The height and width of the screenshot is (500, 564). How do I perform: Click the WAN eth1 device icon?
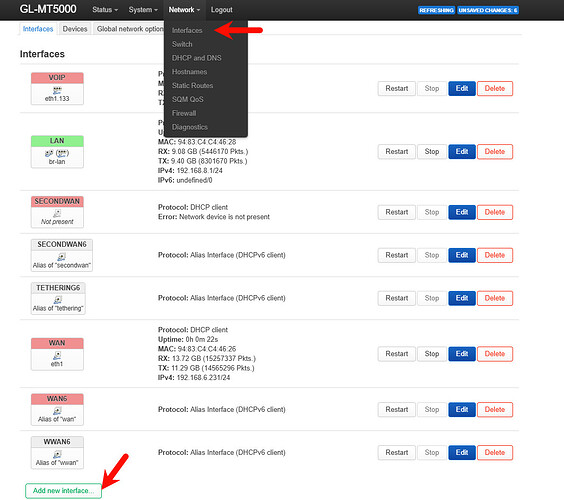click(57, 355)
